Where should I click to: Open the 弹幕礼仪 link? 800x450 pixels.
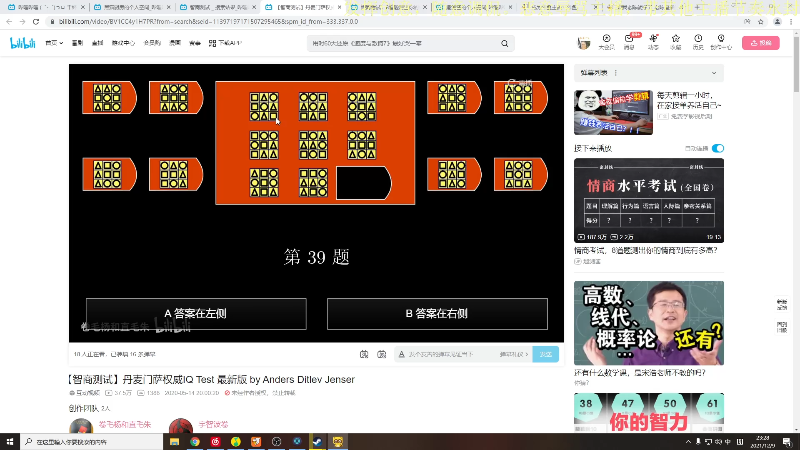coord(513,354)
